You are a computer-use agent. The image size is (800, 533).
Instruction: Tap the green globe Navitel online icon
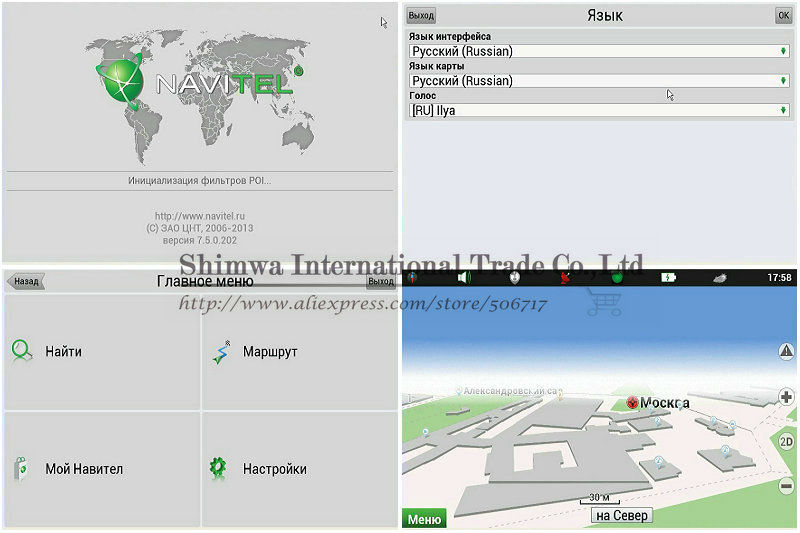coord(617,277)
